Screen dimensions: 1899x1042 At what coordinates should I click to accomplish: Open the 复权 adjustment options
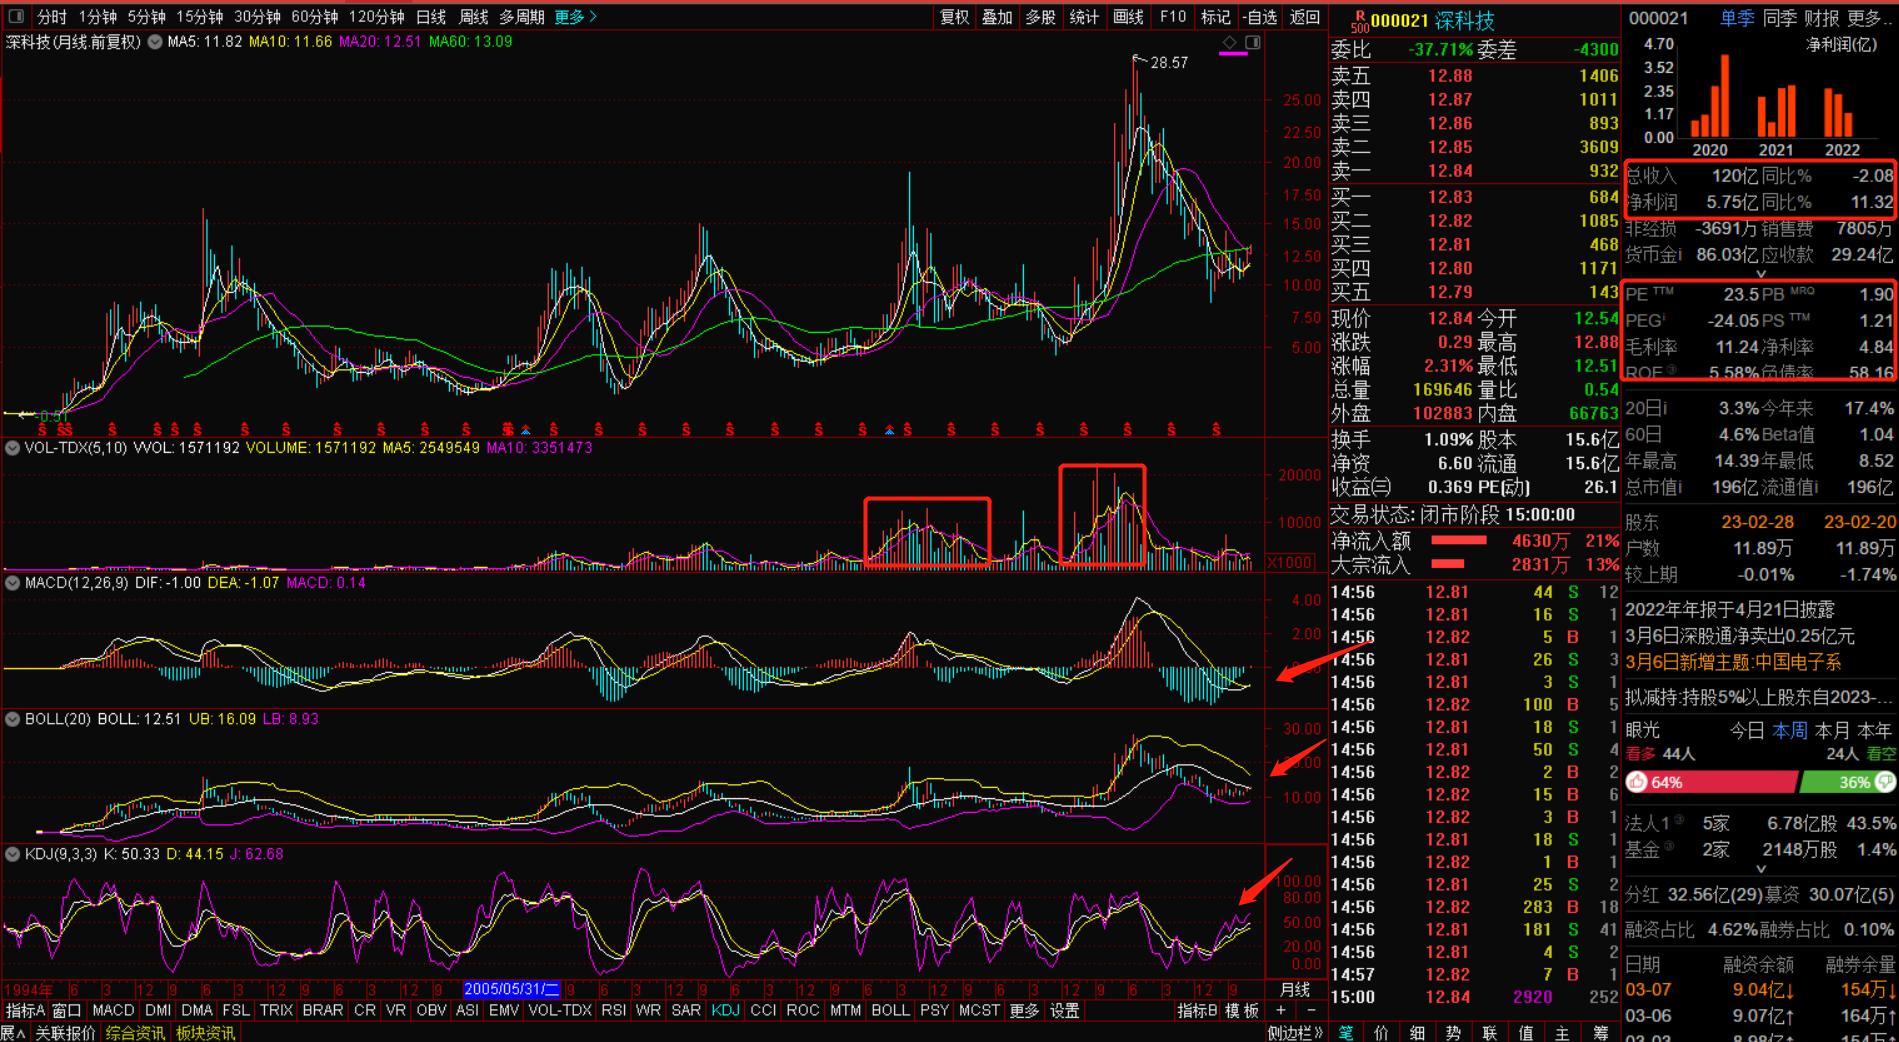[955, 17]
